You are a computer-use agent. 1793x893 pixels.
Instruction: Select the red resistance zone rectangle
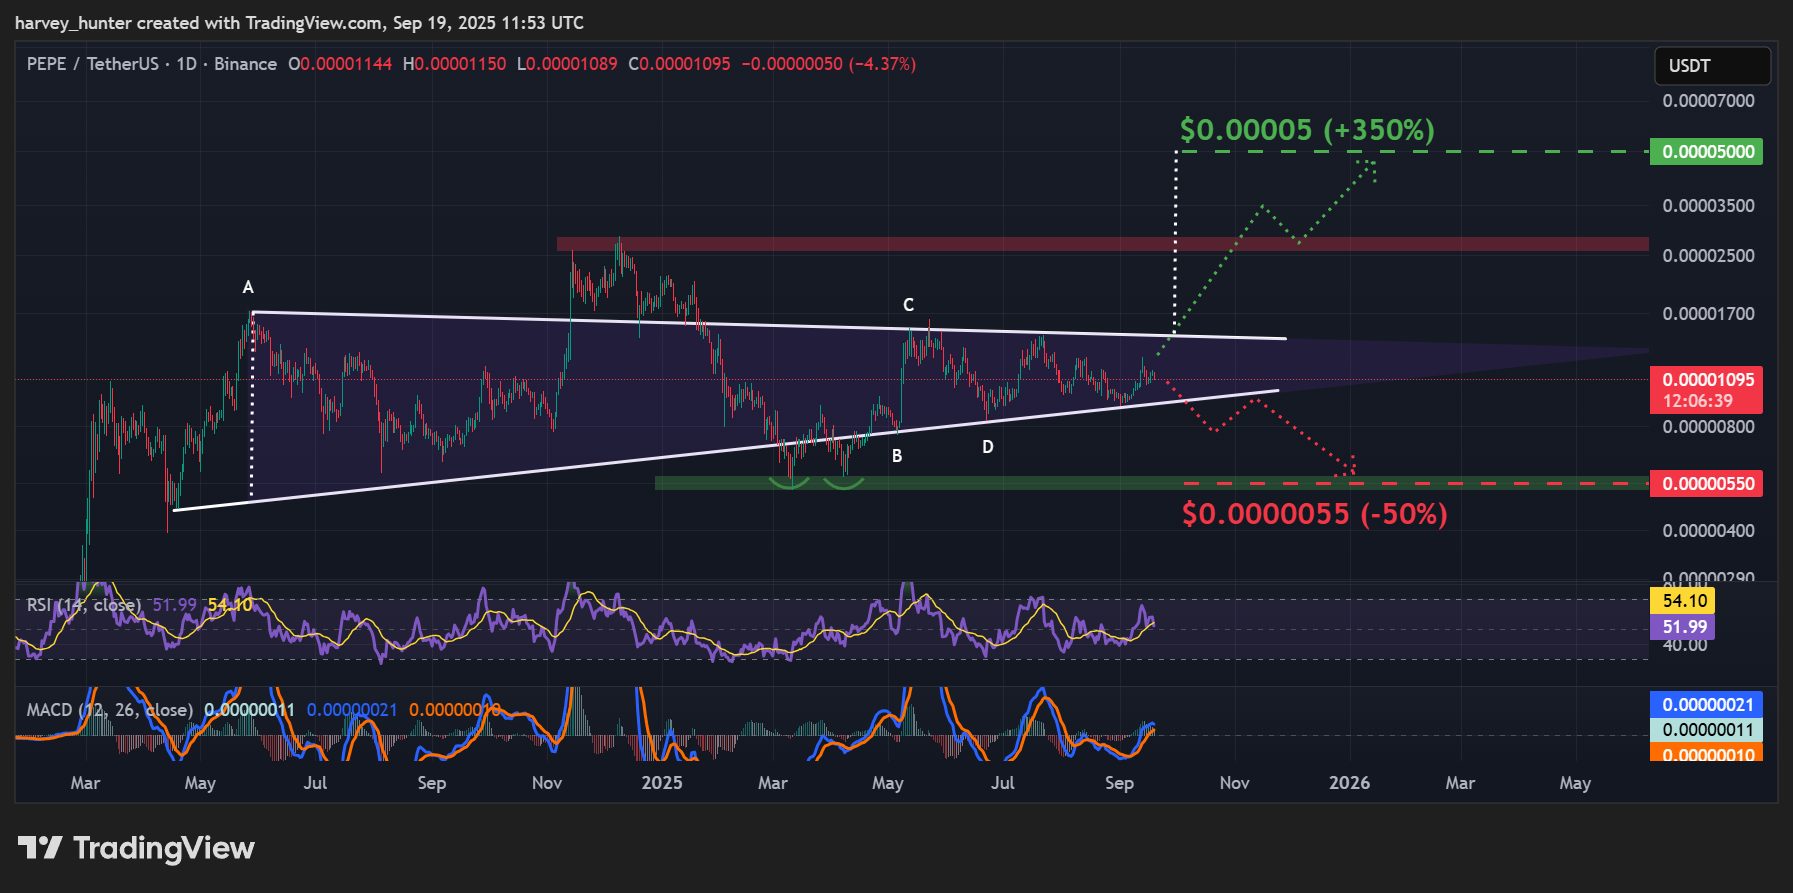pyautogui.click(x=1100, y=244)
